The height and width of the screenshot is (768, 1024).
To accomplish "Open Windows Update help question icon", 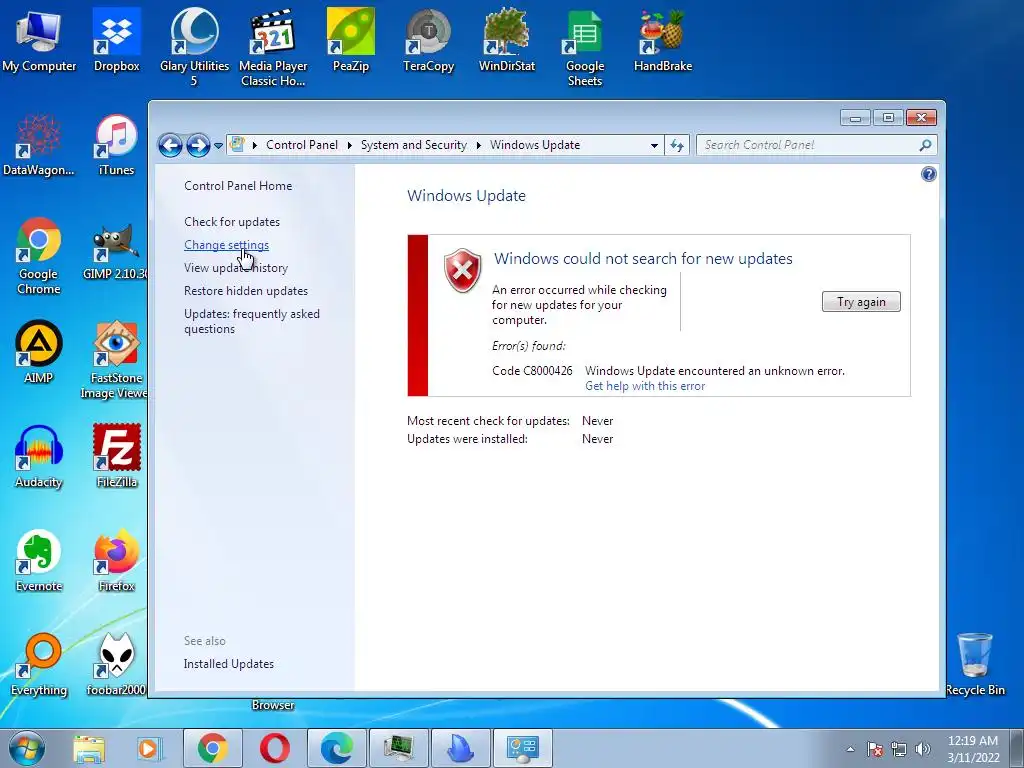I will point(928,174).
